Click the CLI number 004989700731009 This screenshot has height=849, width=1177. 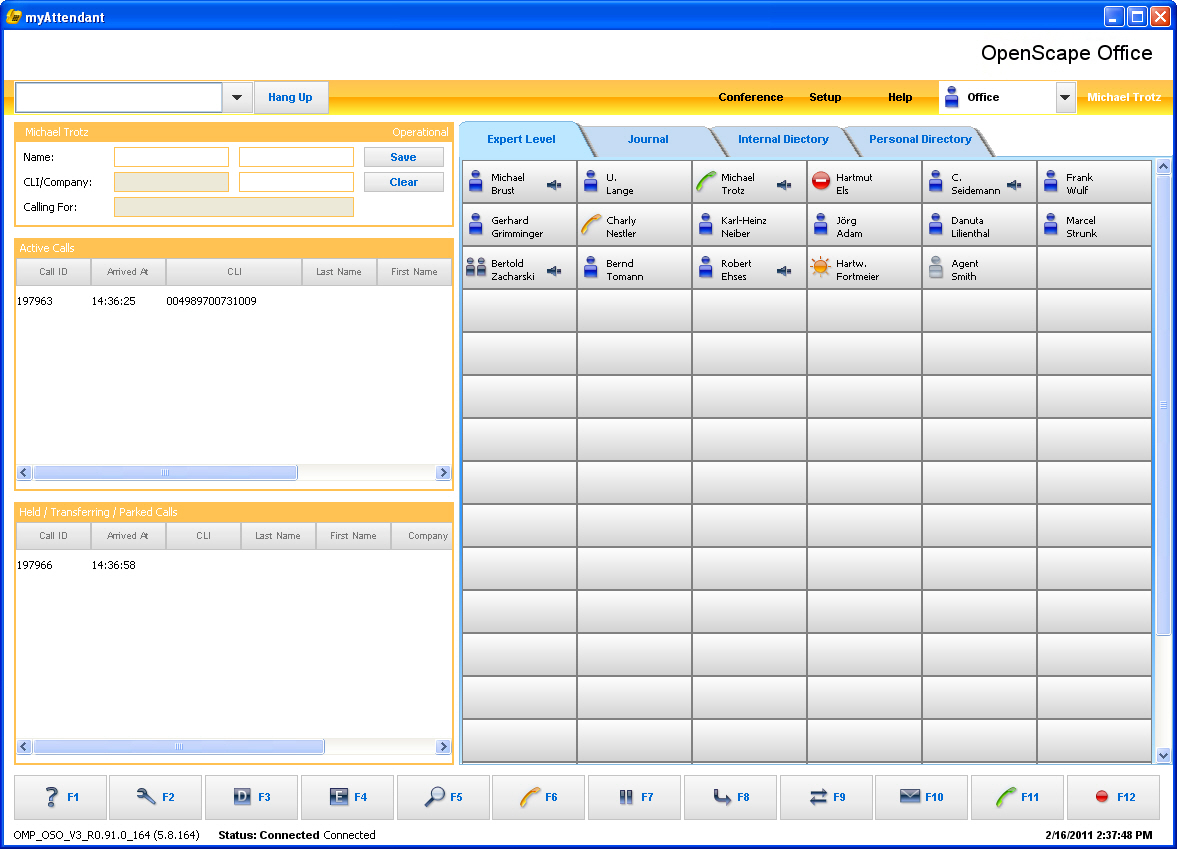tap(211, 301)
